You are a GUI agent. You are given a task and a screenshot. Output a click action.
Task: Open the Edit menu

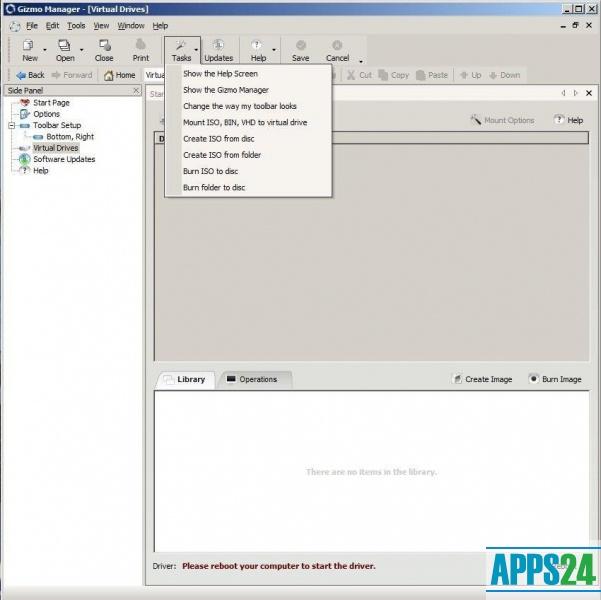click(53, 26)
